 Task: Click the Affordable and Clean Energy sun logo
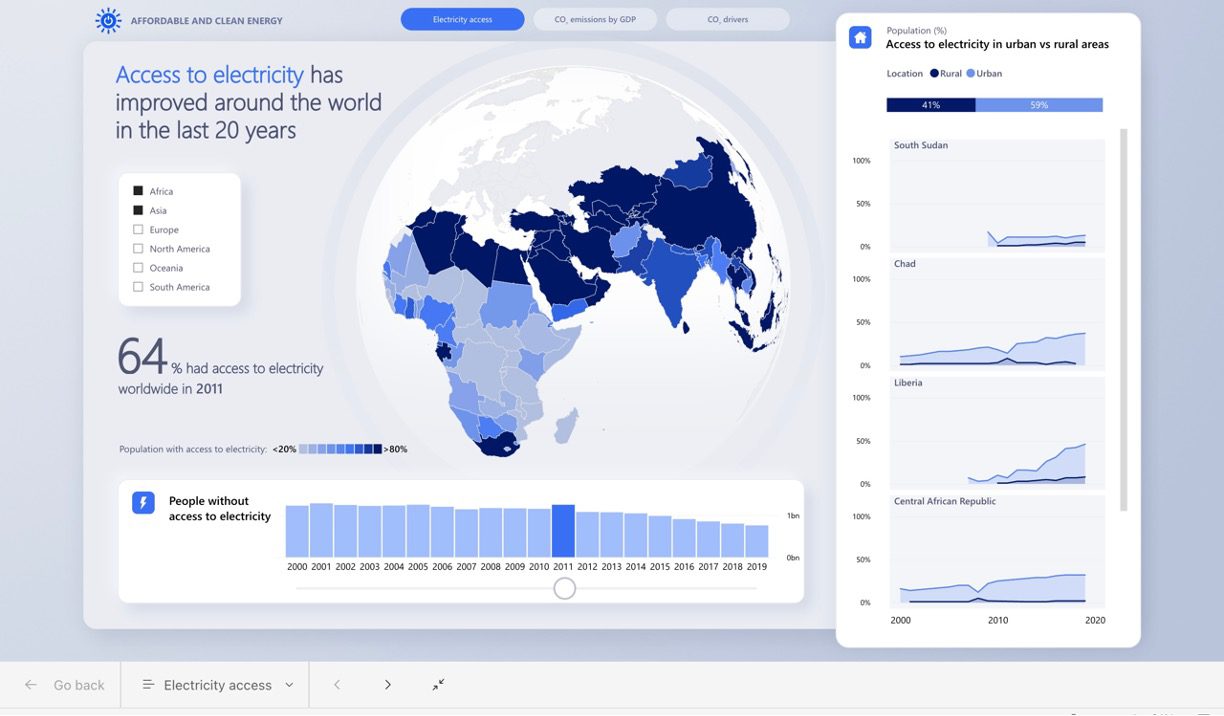[x=108, y=20]
